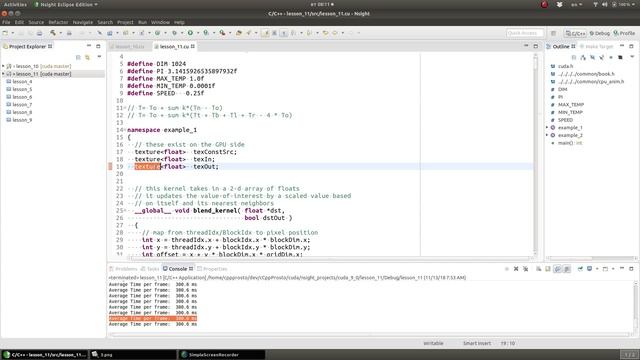640x360 pixels.
Task: Click the network icon in top bar
Action: [x=595, y=4]
